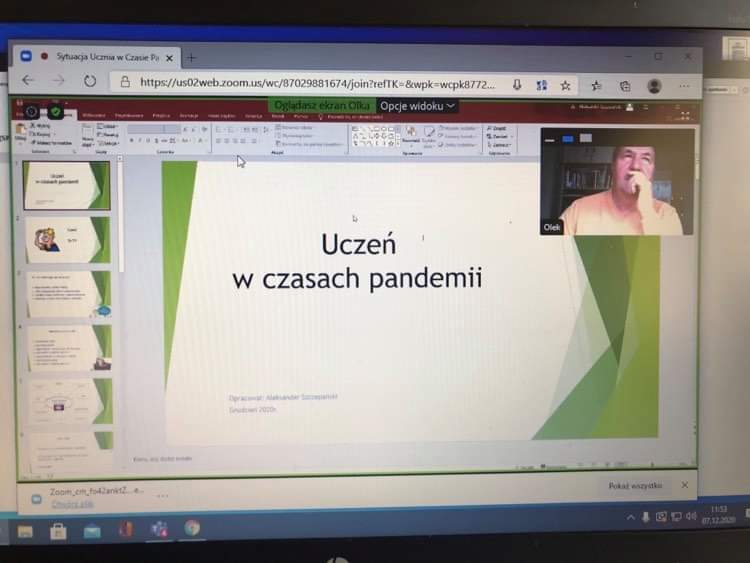Select slide 1 thumbnail Uczeń w czasach pandemii
Viewport: 750px width, 563px height.
click(67, 186)
